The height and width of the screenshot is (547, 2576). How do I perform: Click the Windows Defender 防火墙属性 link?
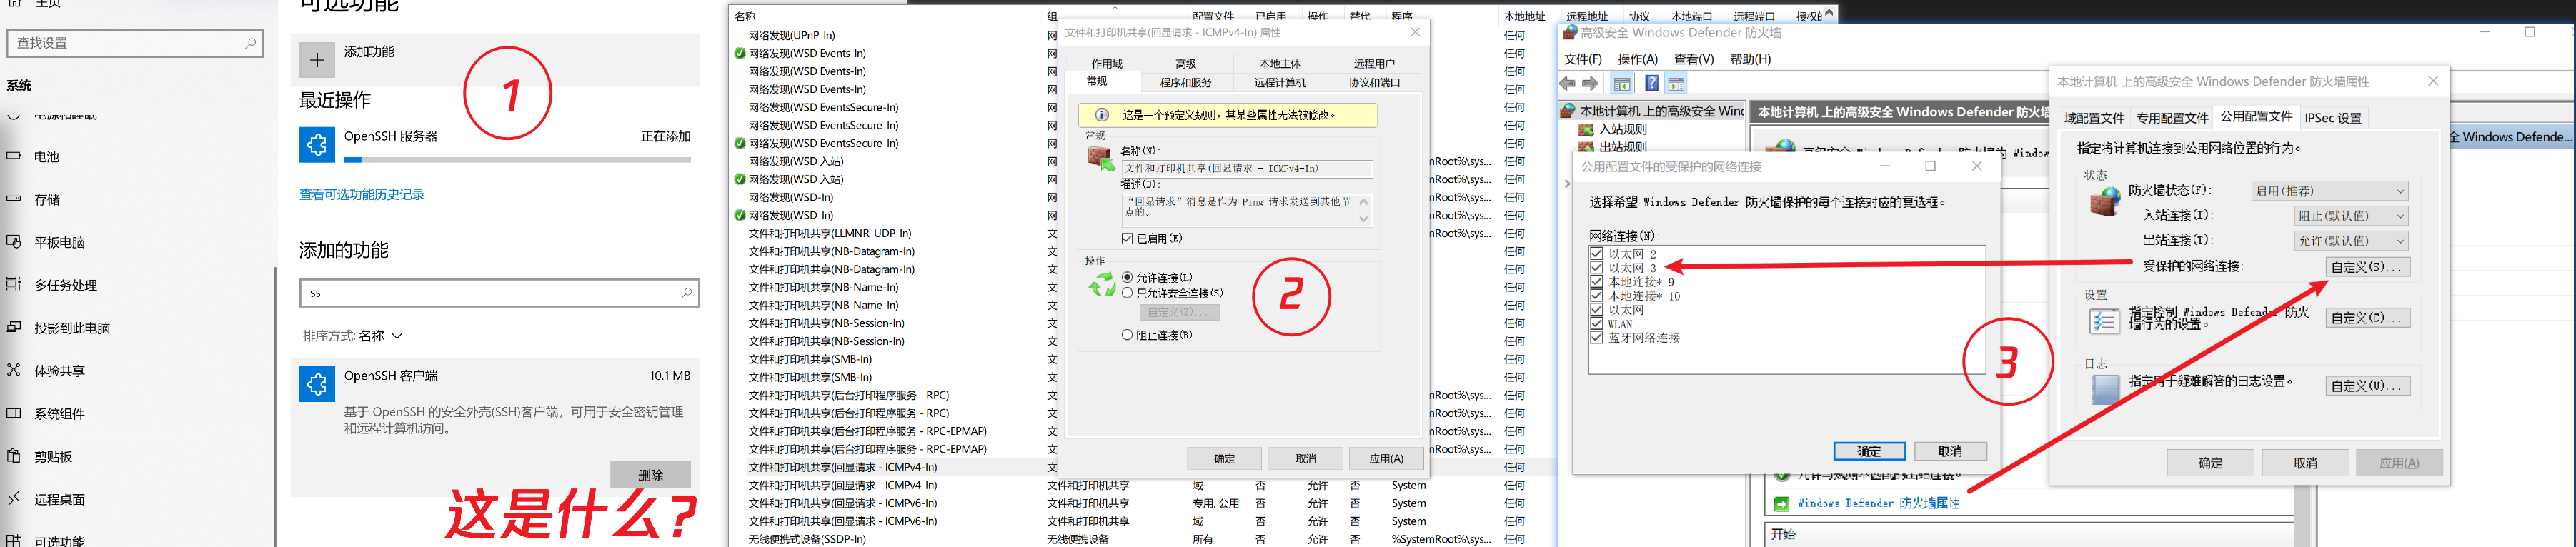point(1878,504)
